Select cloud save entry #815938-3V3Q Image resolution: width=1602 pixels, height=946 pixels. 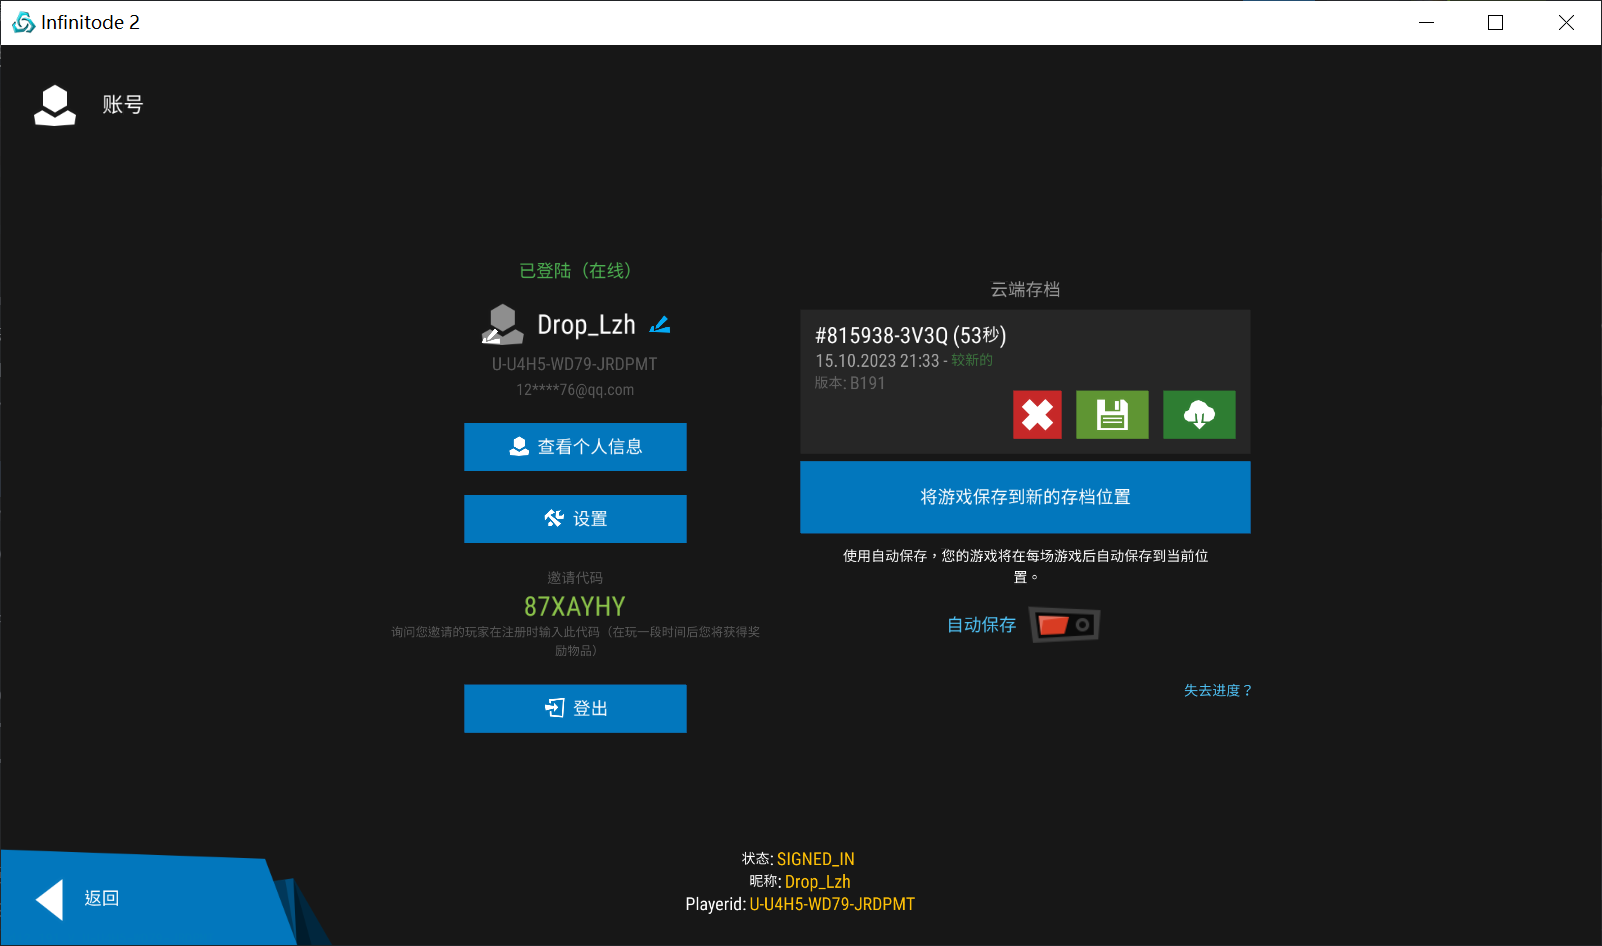click(910, 336)
